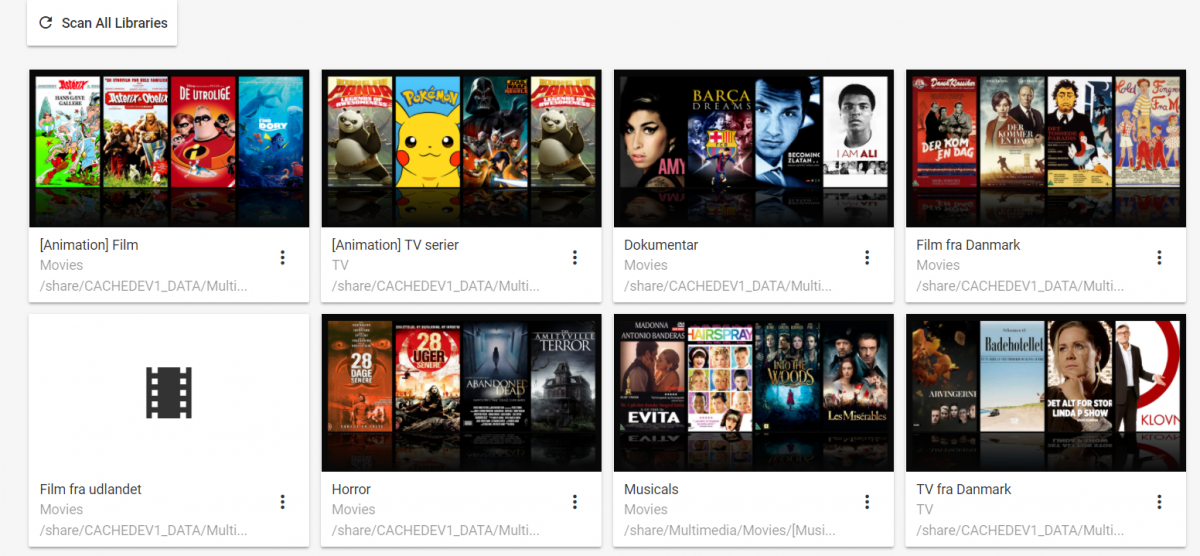Click the folder path under Horror
The height and width of the screenshot is (556, 1200).
pos(435,530)
